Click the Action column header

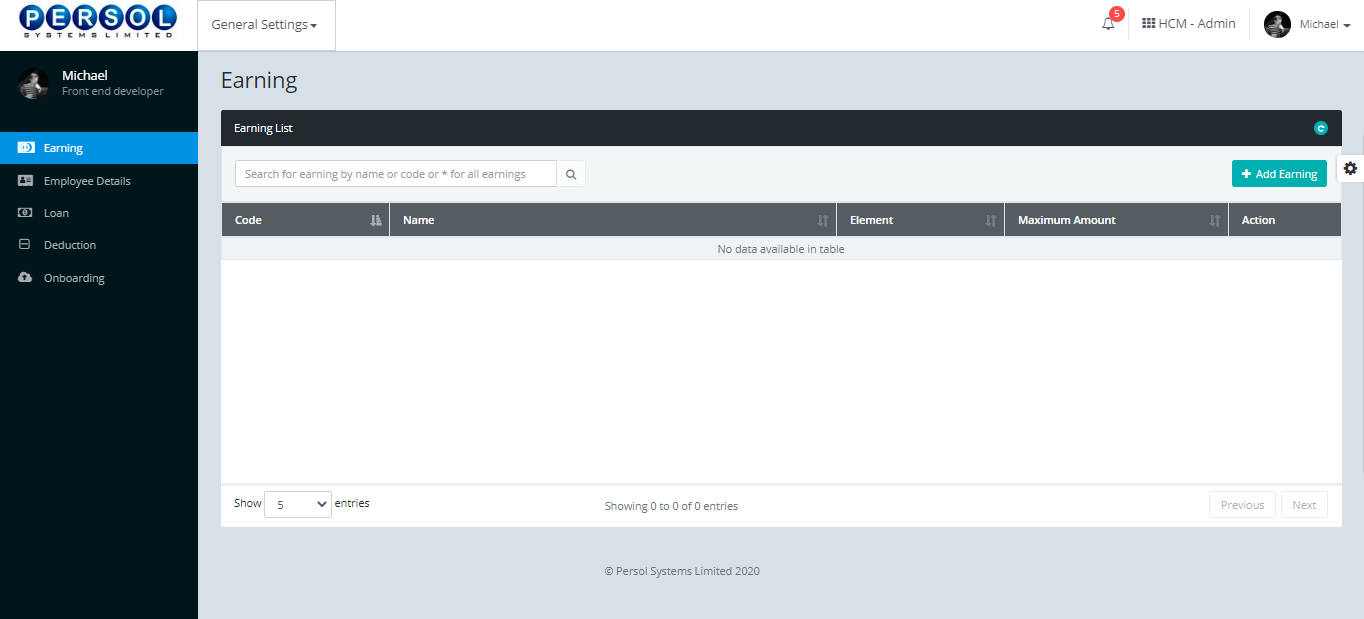(1285, 220)
